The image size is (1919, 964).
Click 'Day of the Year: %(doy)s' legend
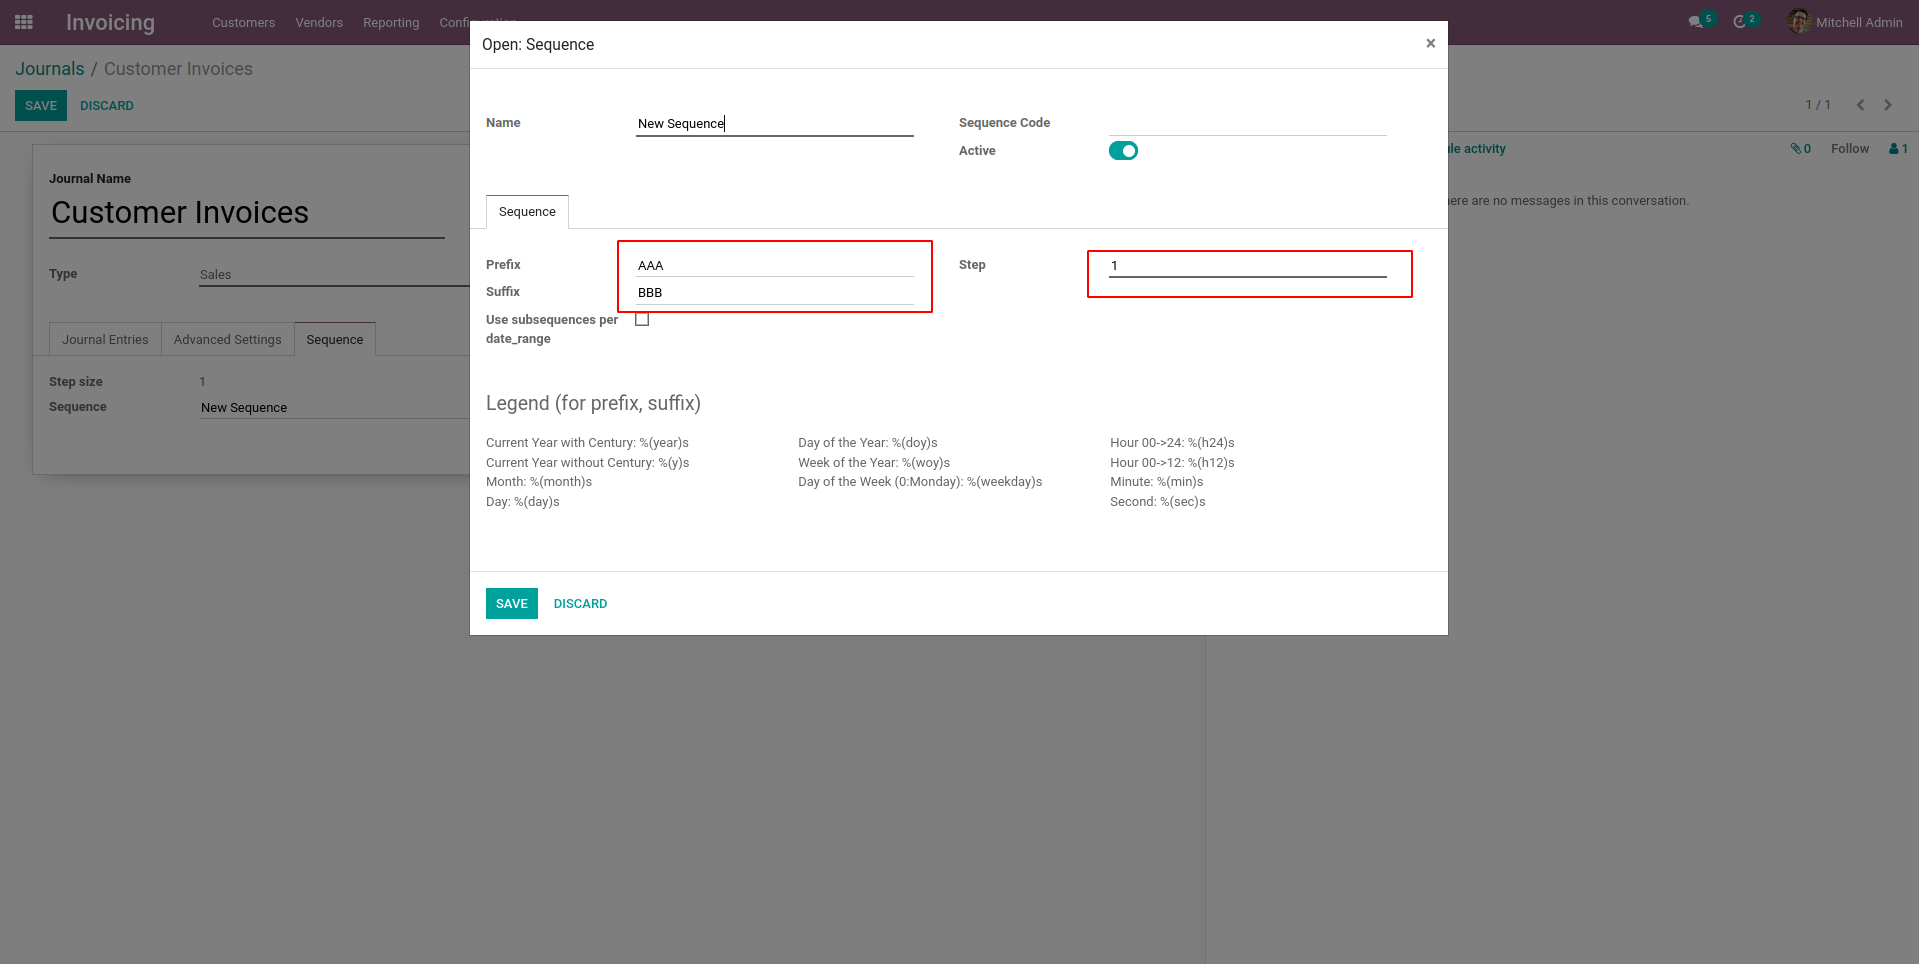[868, 443]
